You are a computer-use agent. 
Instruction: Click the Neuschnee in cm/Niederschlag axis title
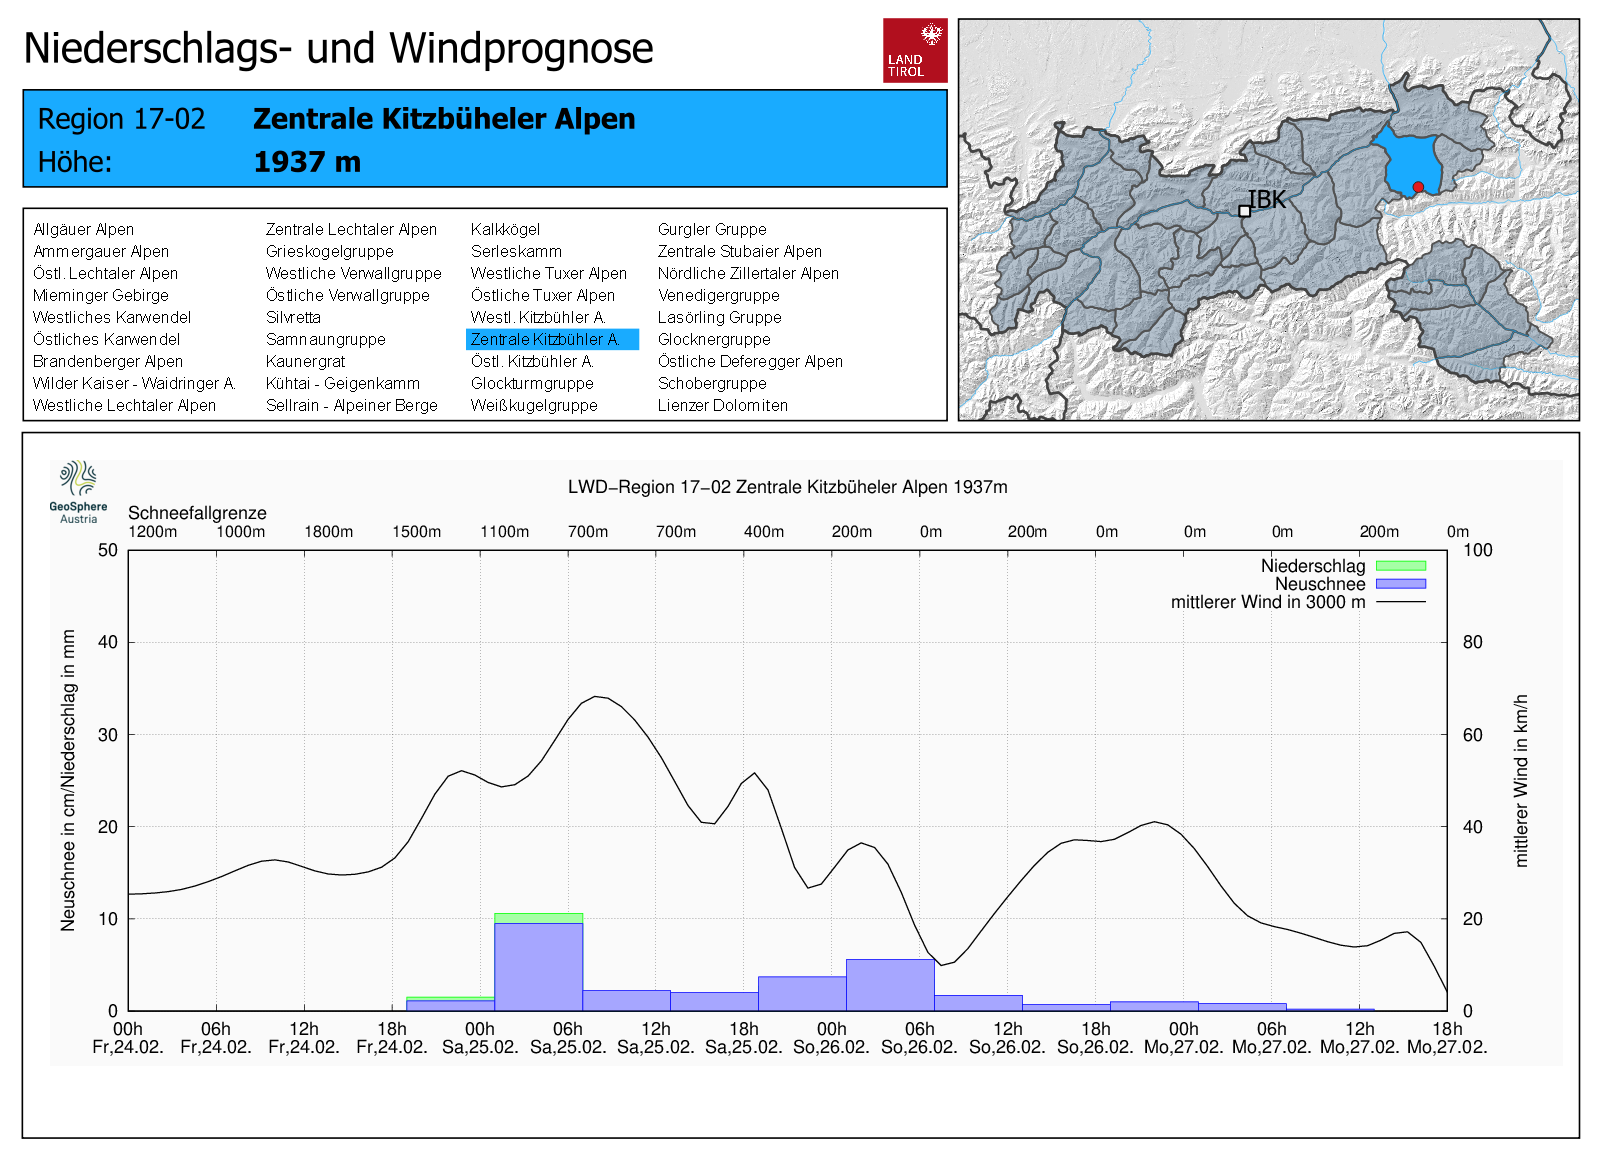point(68,780)
